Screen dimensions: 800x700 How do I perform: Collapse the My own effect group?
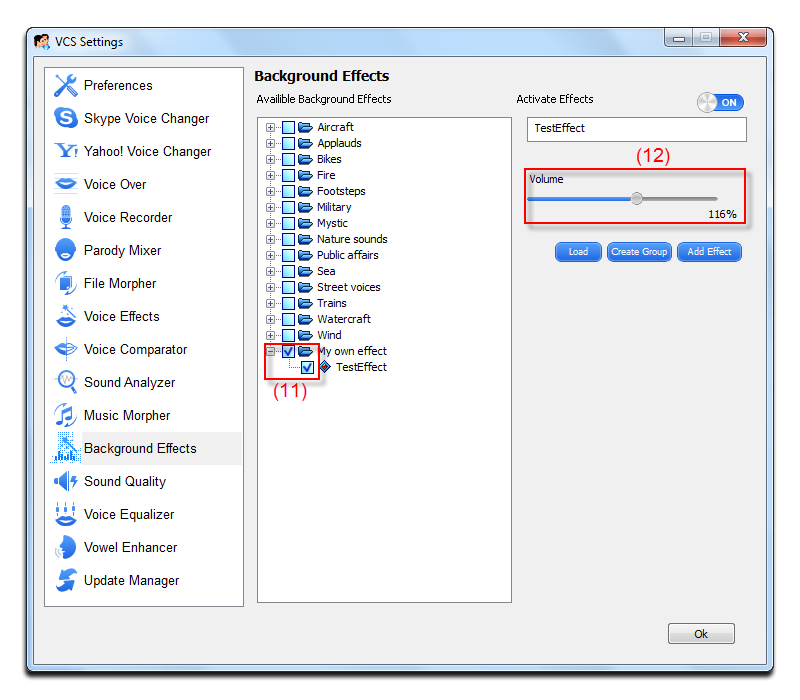coord(270,351)
